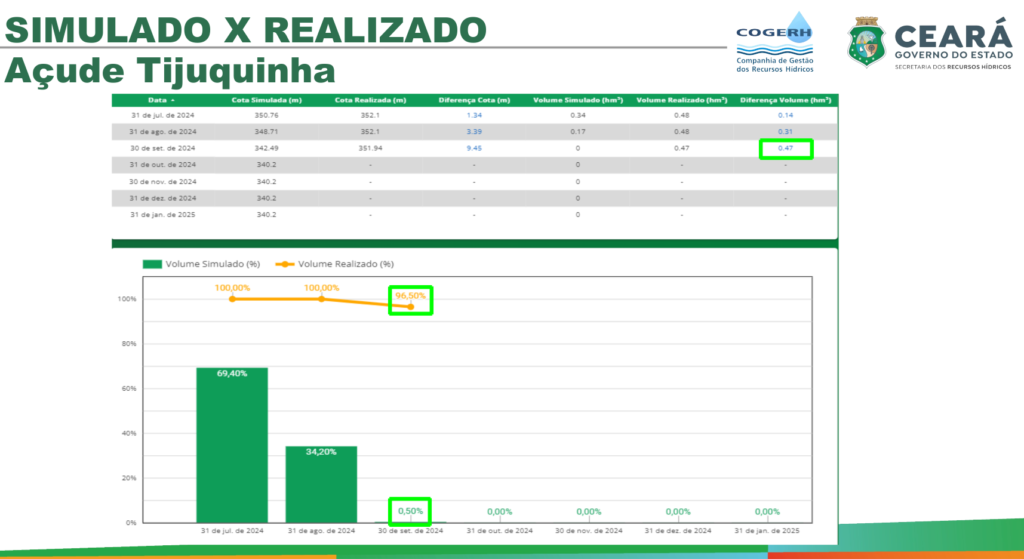This screenshot has width=1024, height=559.
Task: Click the SIMULADO X REALIZADO title
Action: pos(246,29)
